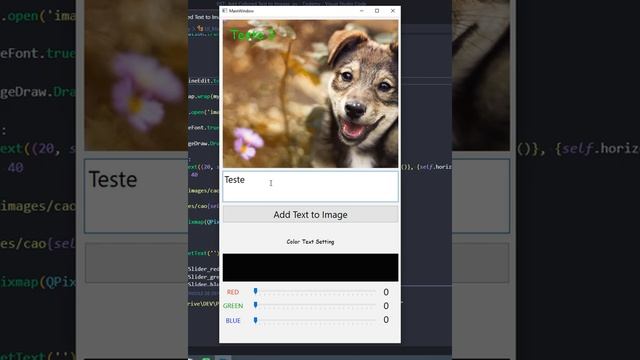Image resolution: width=640 pixels, height=360 pixels.
Task: Click the Add Text to Image button
Action: tap(310, 215)
